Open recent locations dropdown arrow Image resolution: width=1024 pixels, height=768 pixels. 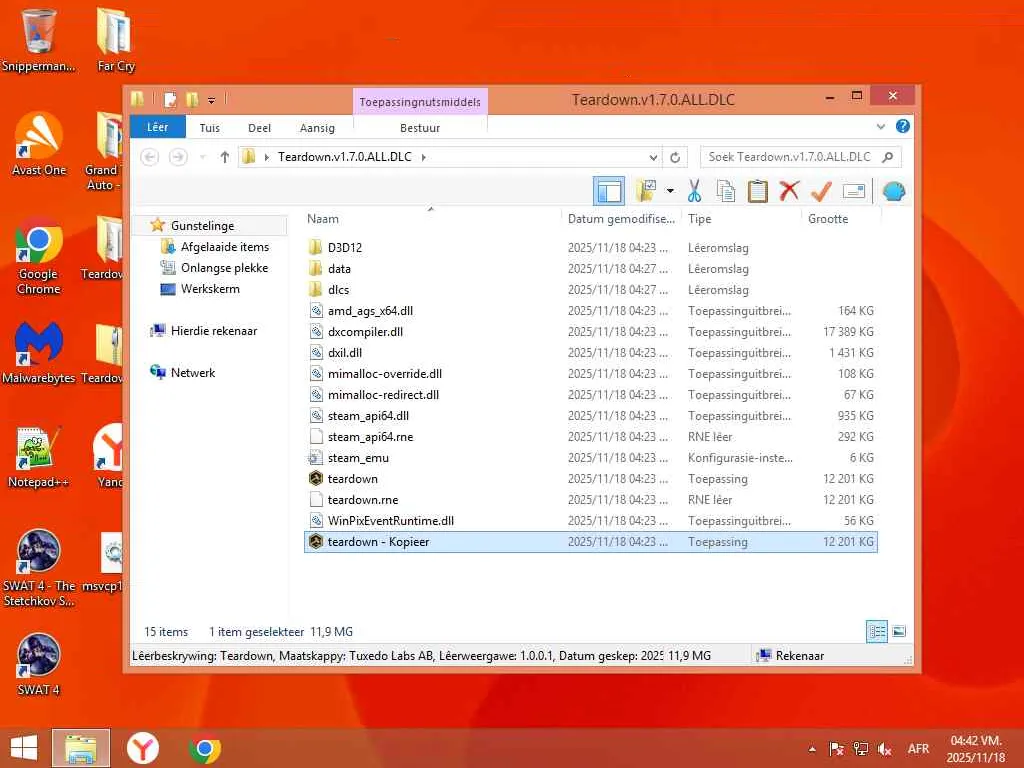(202, 157)
